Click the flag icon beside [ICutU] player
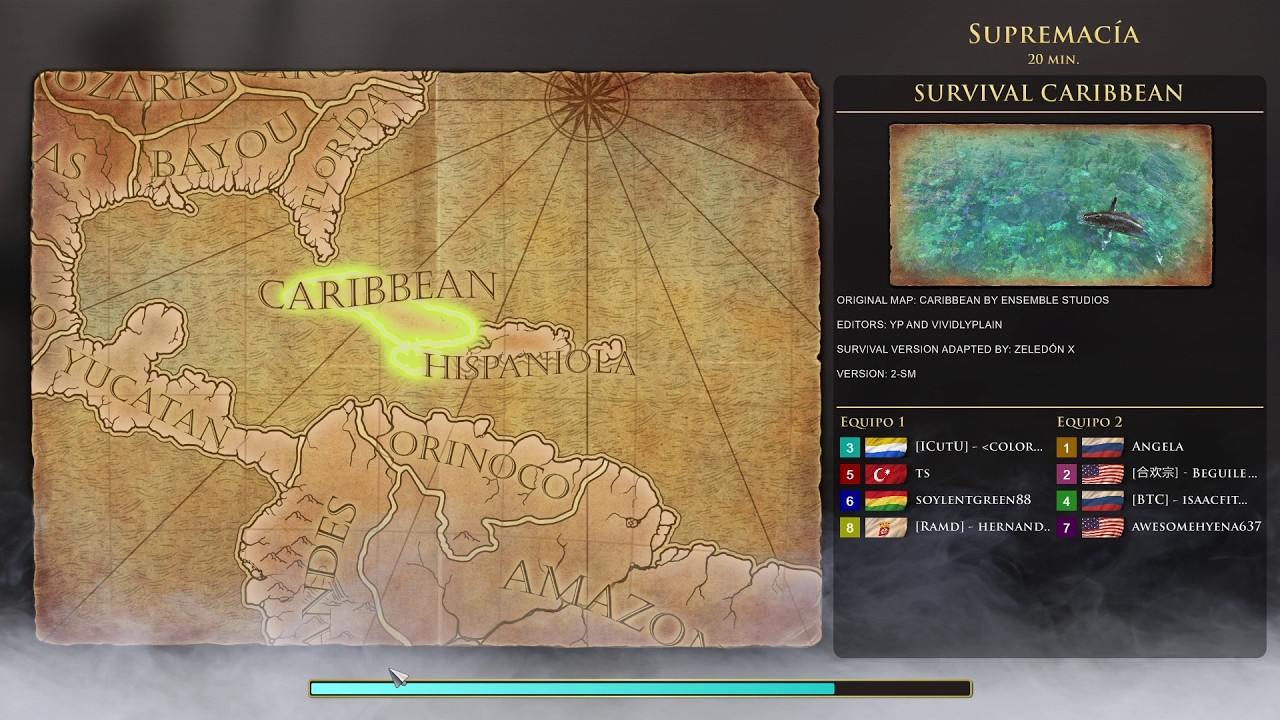 (885, 447)
